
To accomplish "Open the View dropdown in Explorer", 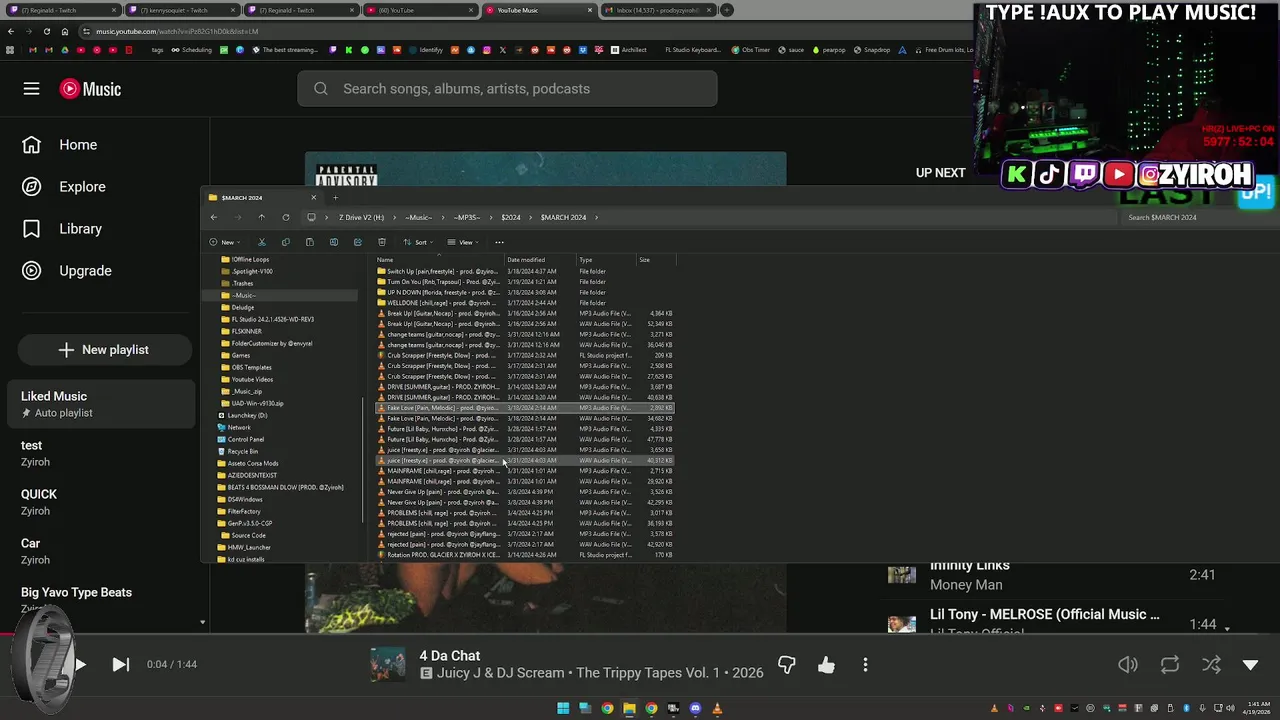I will 463,242.
